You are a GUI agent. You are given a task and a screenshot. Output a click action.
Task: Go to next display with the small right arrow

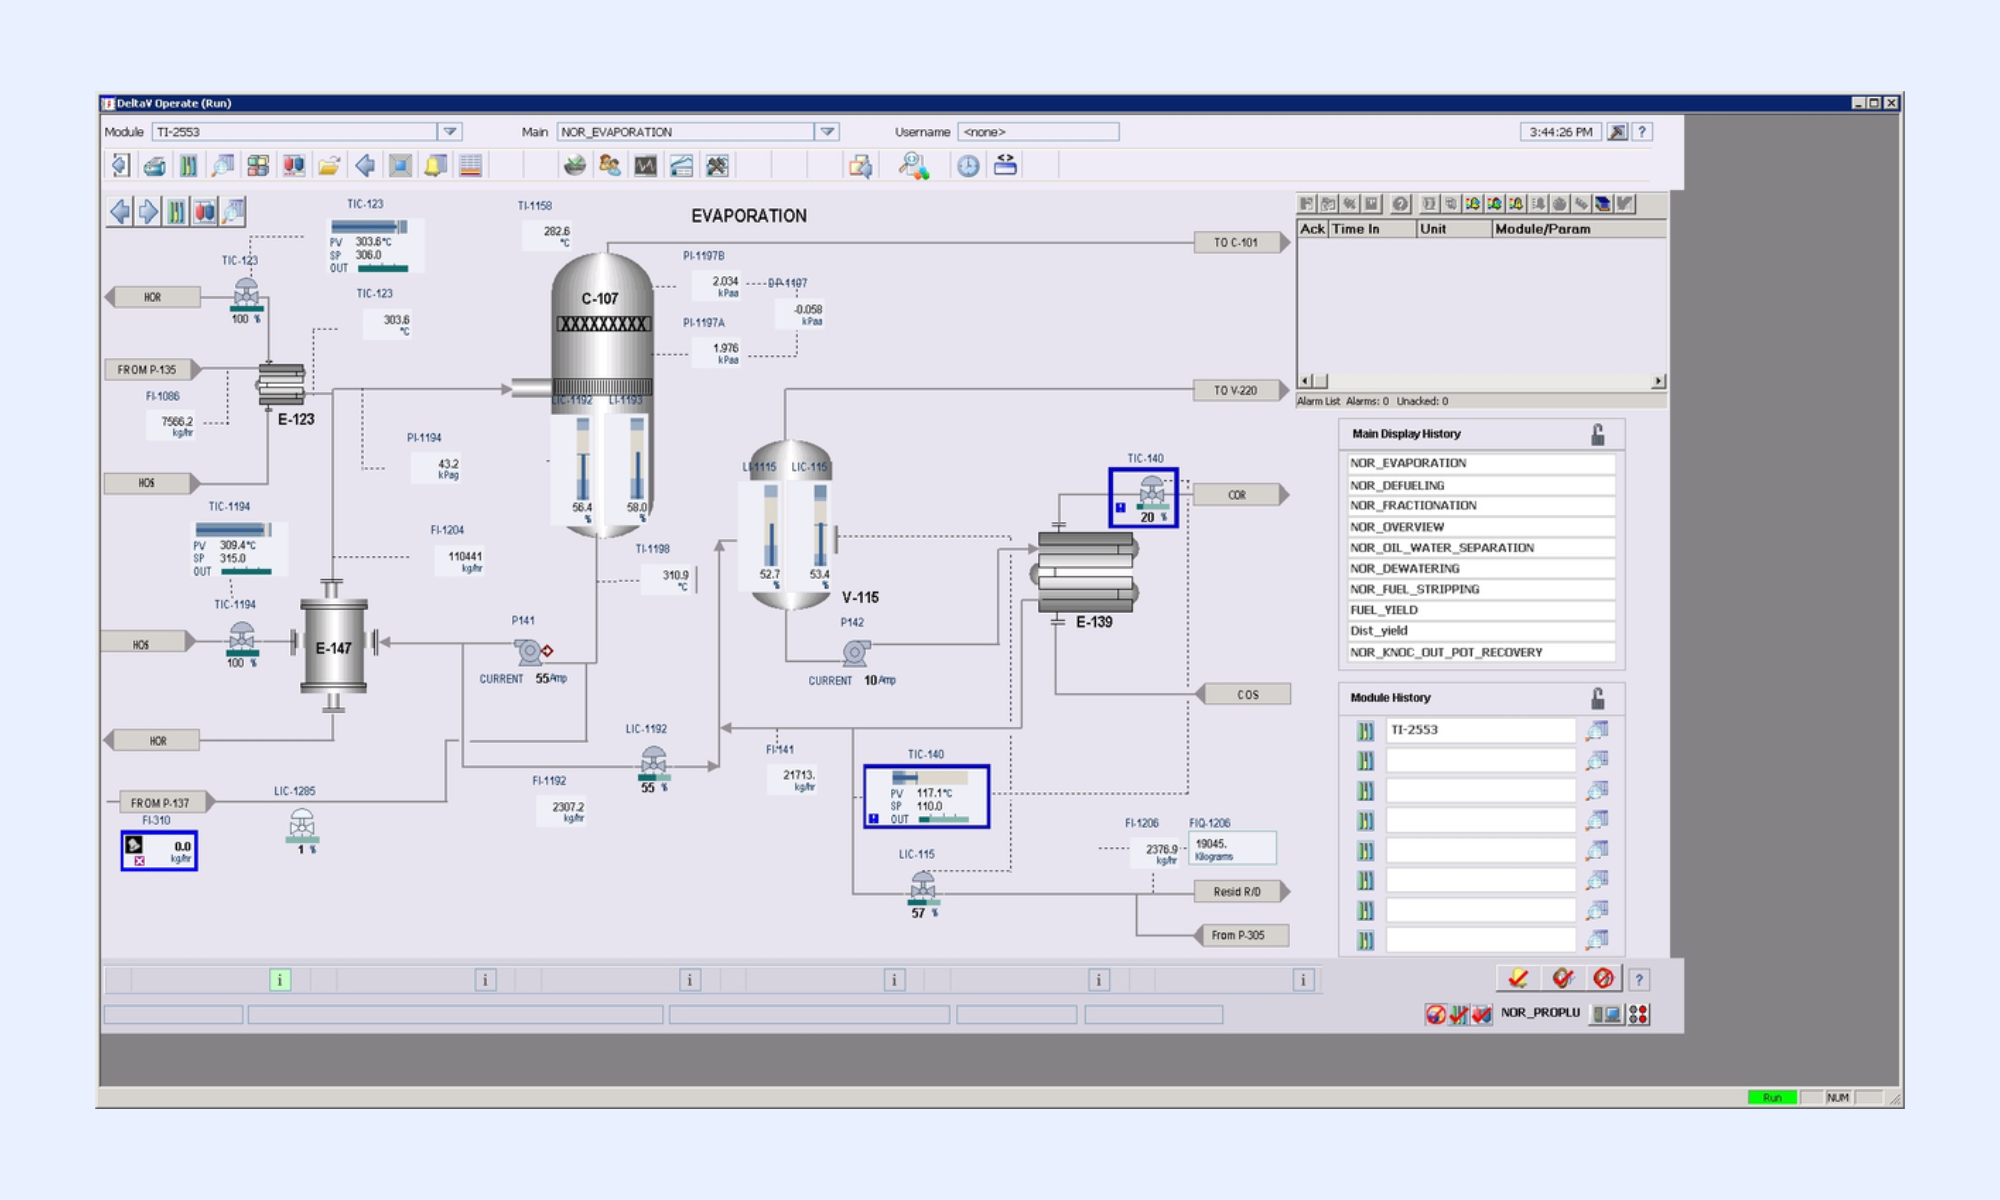coord(148,211)
